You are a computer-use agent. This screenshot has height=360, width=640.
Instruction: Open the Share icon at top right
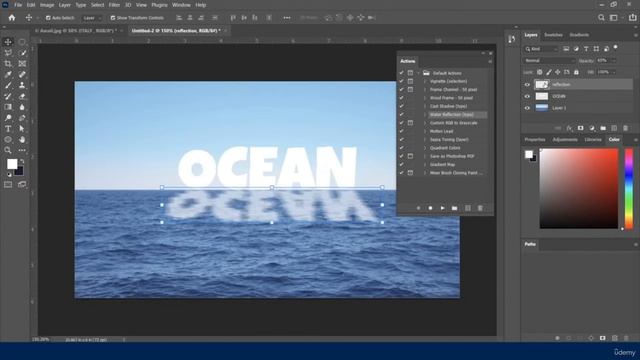click(x=633, y=18)
